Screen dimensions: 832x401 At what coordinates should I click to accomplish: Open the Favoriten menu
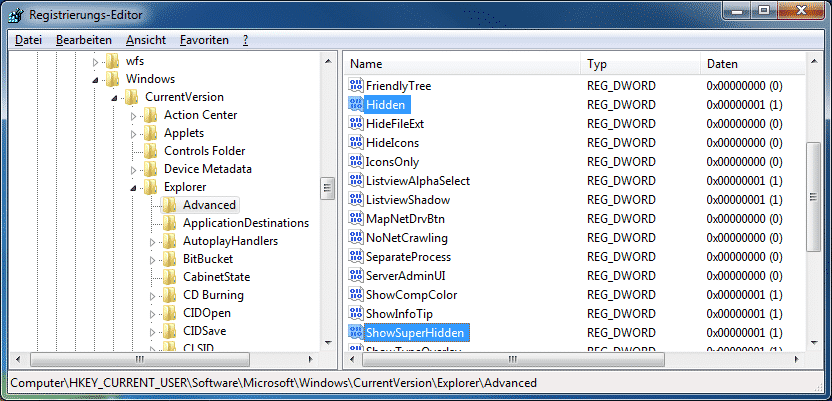pos(204,40)
